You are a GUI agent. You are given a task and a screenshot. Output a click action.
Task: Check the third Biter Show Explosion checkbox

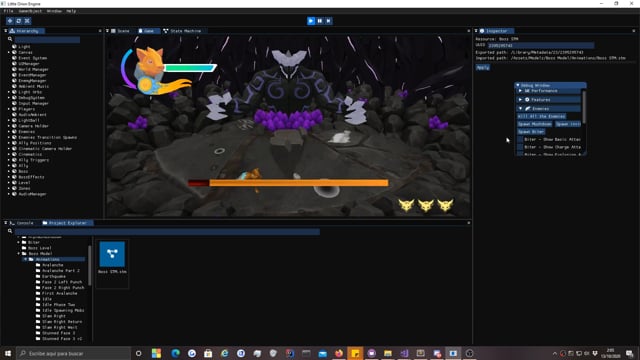click(x=520, y=154)
